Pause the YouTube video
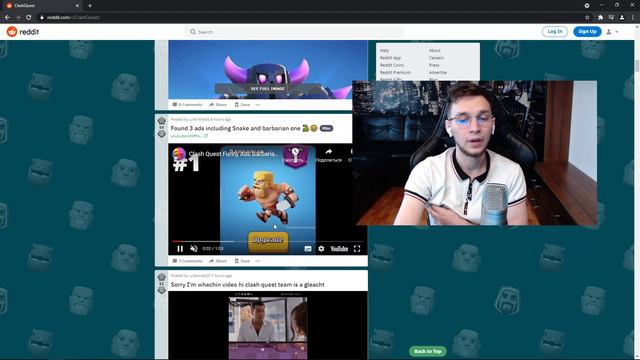The height and width of the screenshot is (360, 640). [x=180, y=249]
